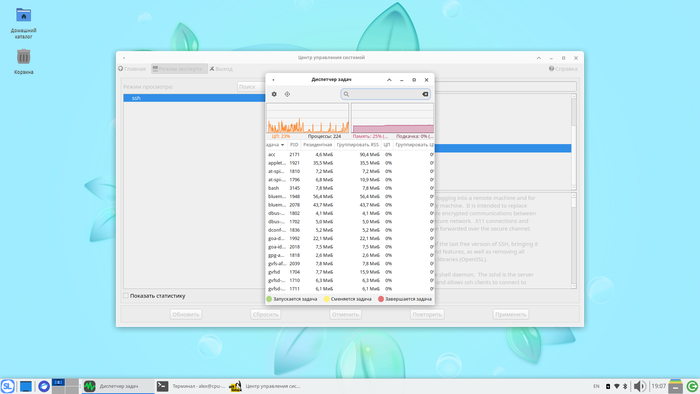700x394 pixels.
Task: Select the acc process row
Action: point(350,154)
